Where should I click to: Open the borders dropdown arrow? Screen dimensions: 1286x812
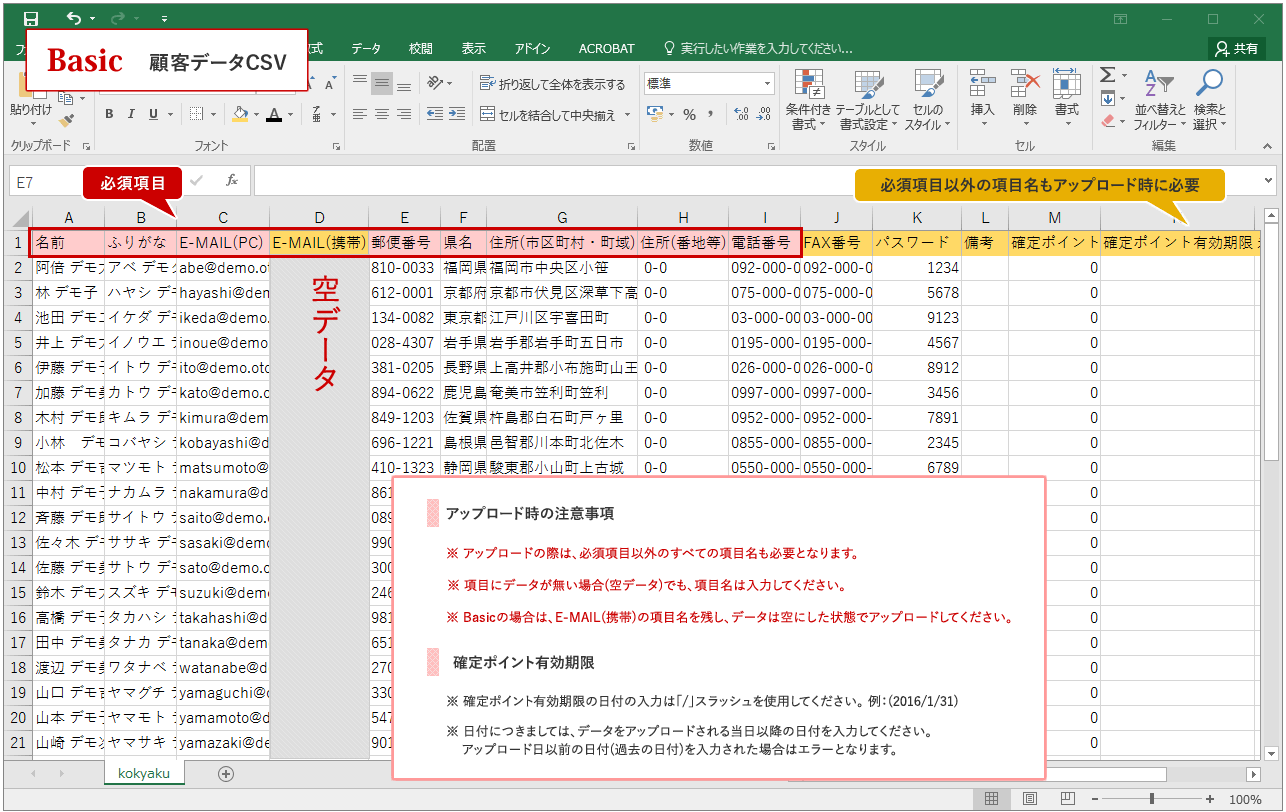[x=212, y=114]
